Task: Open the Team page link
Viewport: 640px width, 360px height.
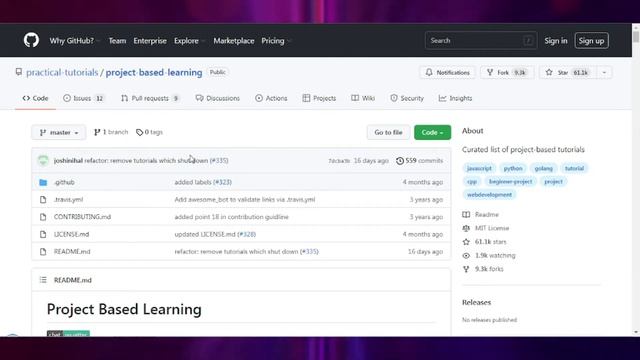Action: [117, 41]
